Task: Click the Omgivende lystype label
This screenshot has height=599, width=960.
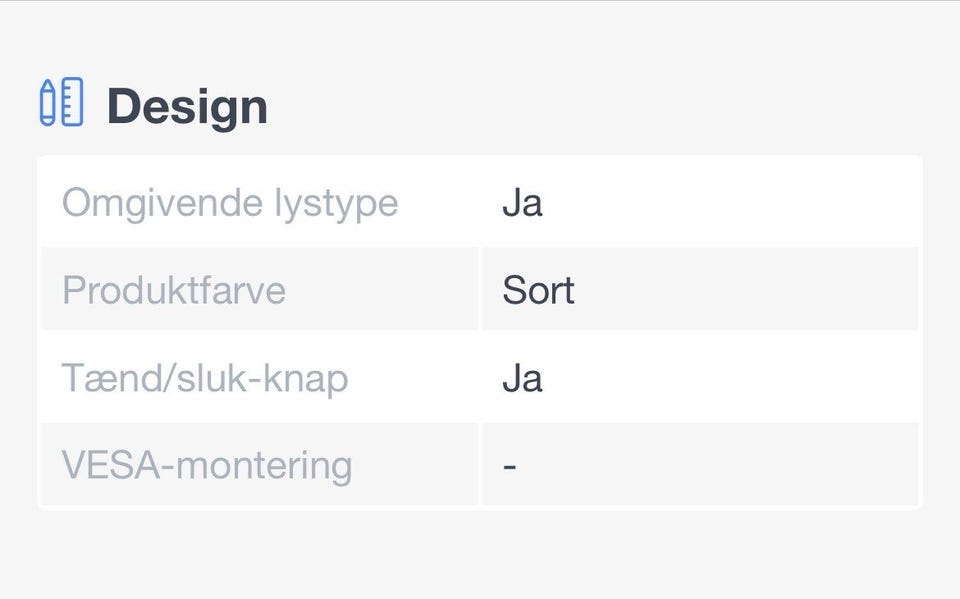Action: (230, 203)
